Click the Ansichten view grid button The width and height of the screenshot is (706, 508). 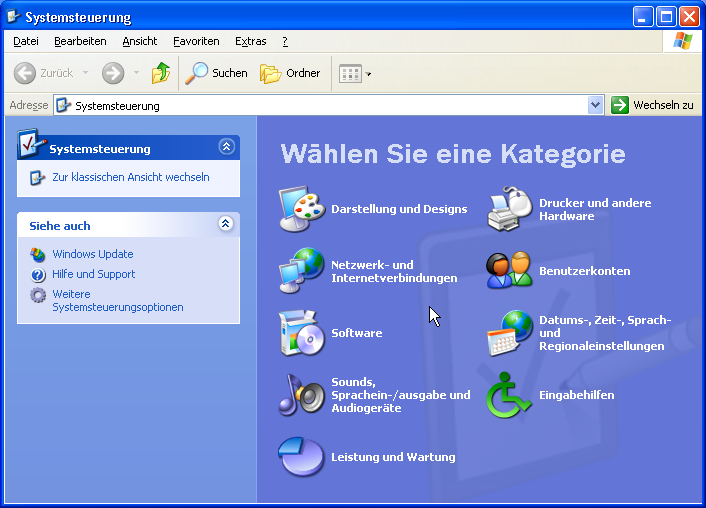coord(350,74)
